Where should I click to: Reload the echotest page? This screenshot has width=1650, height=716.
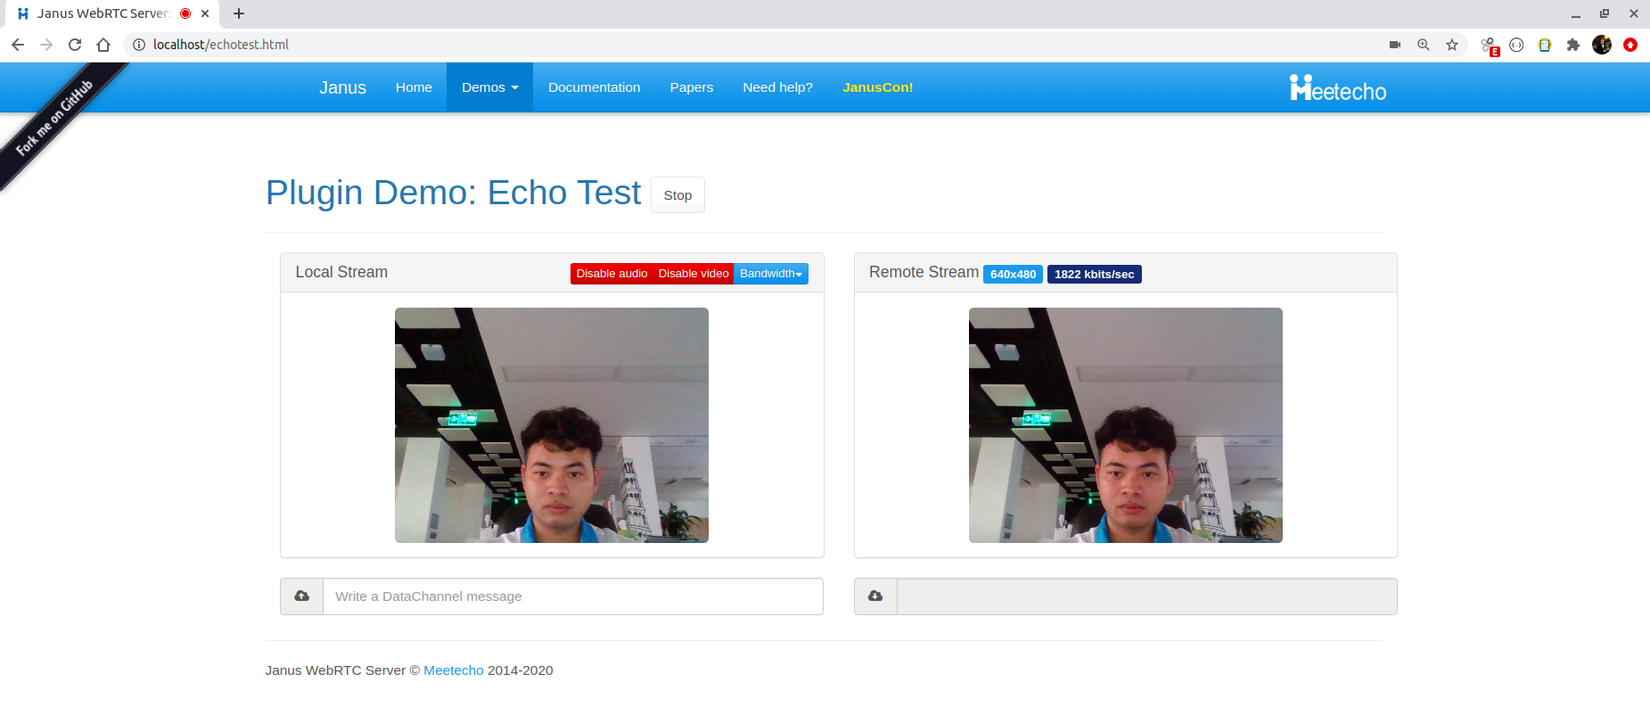tap(75, 45)
